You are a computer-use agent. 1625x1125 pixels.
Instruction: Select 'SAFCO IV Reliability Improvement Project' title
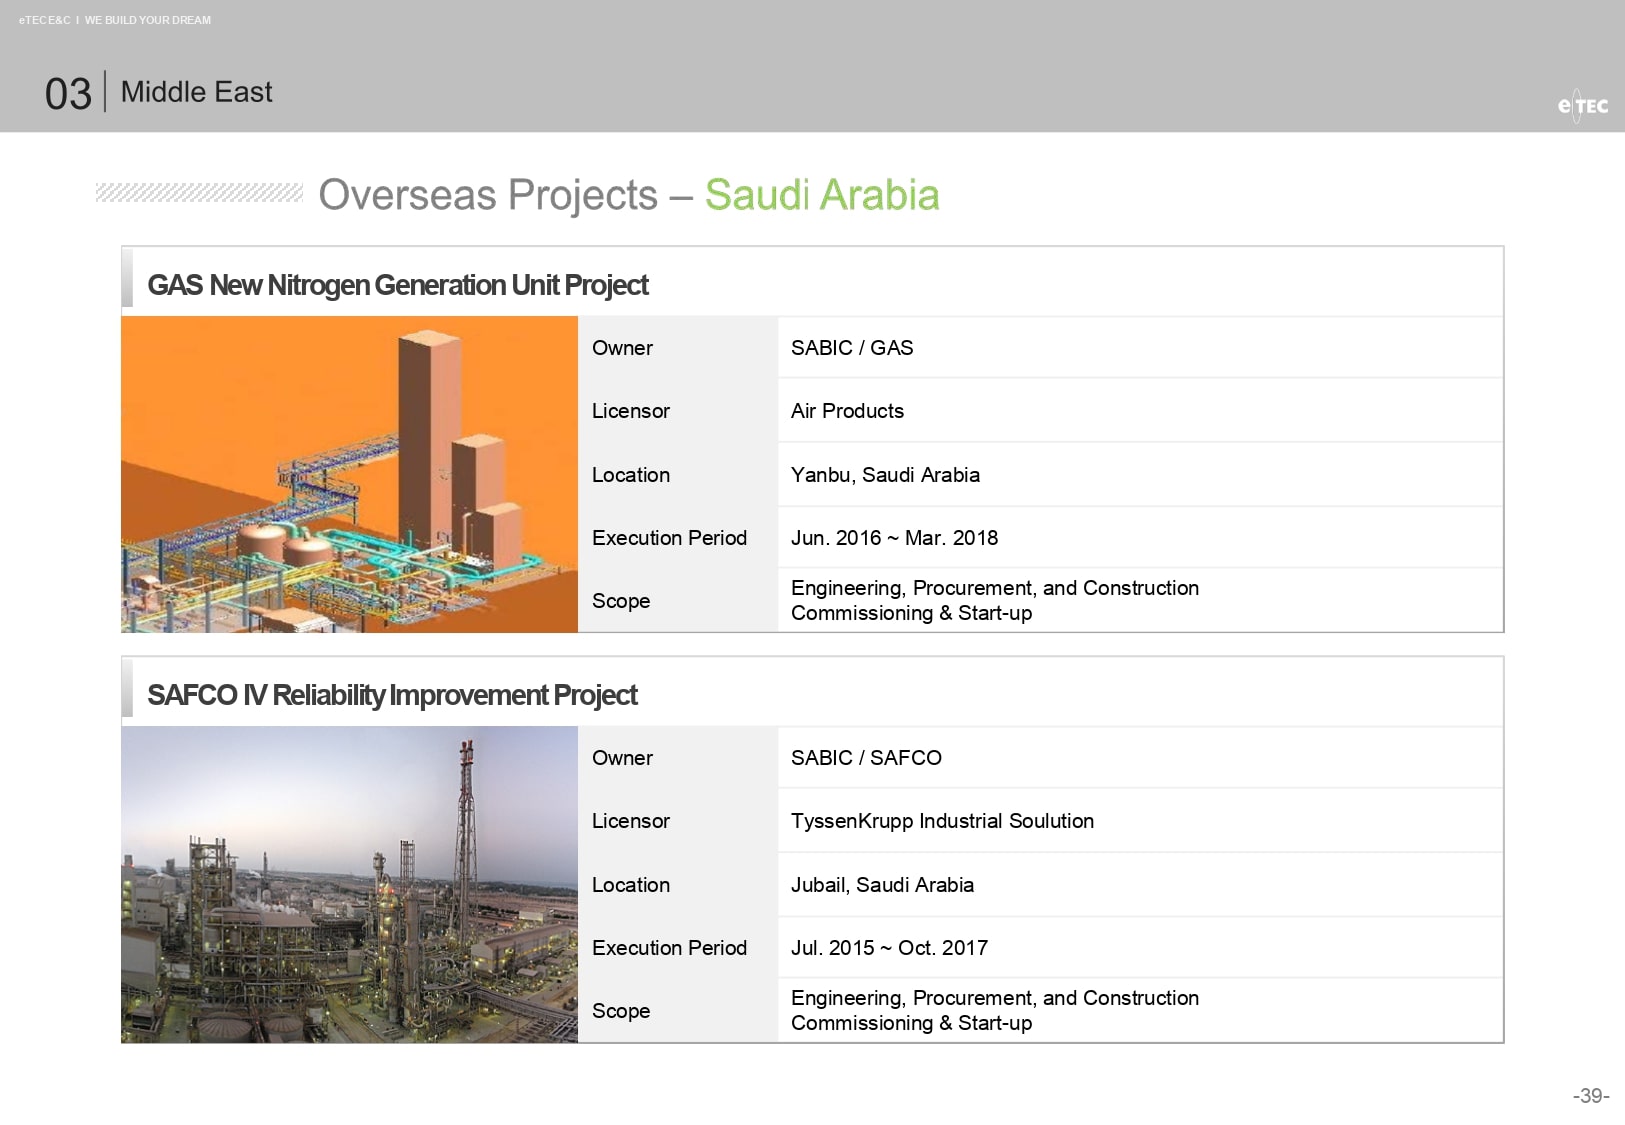[x=392, y=695]
